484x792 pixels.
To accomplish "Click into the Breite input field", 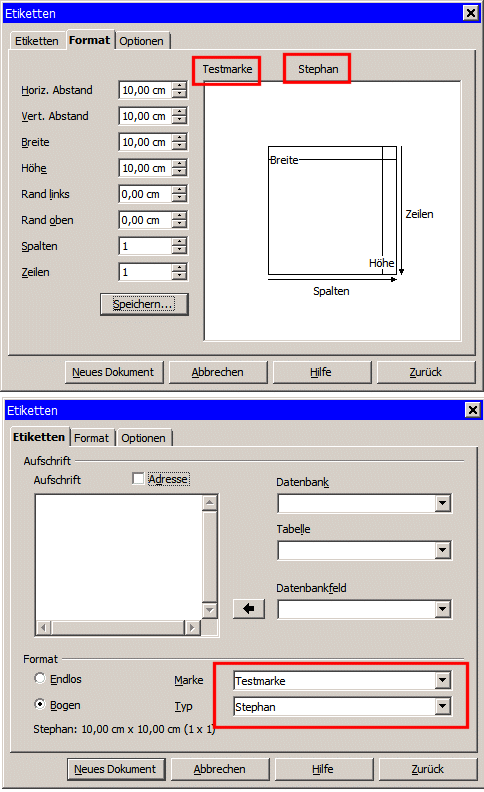I will click(145, 142).
